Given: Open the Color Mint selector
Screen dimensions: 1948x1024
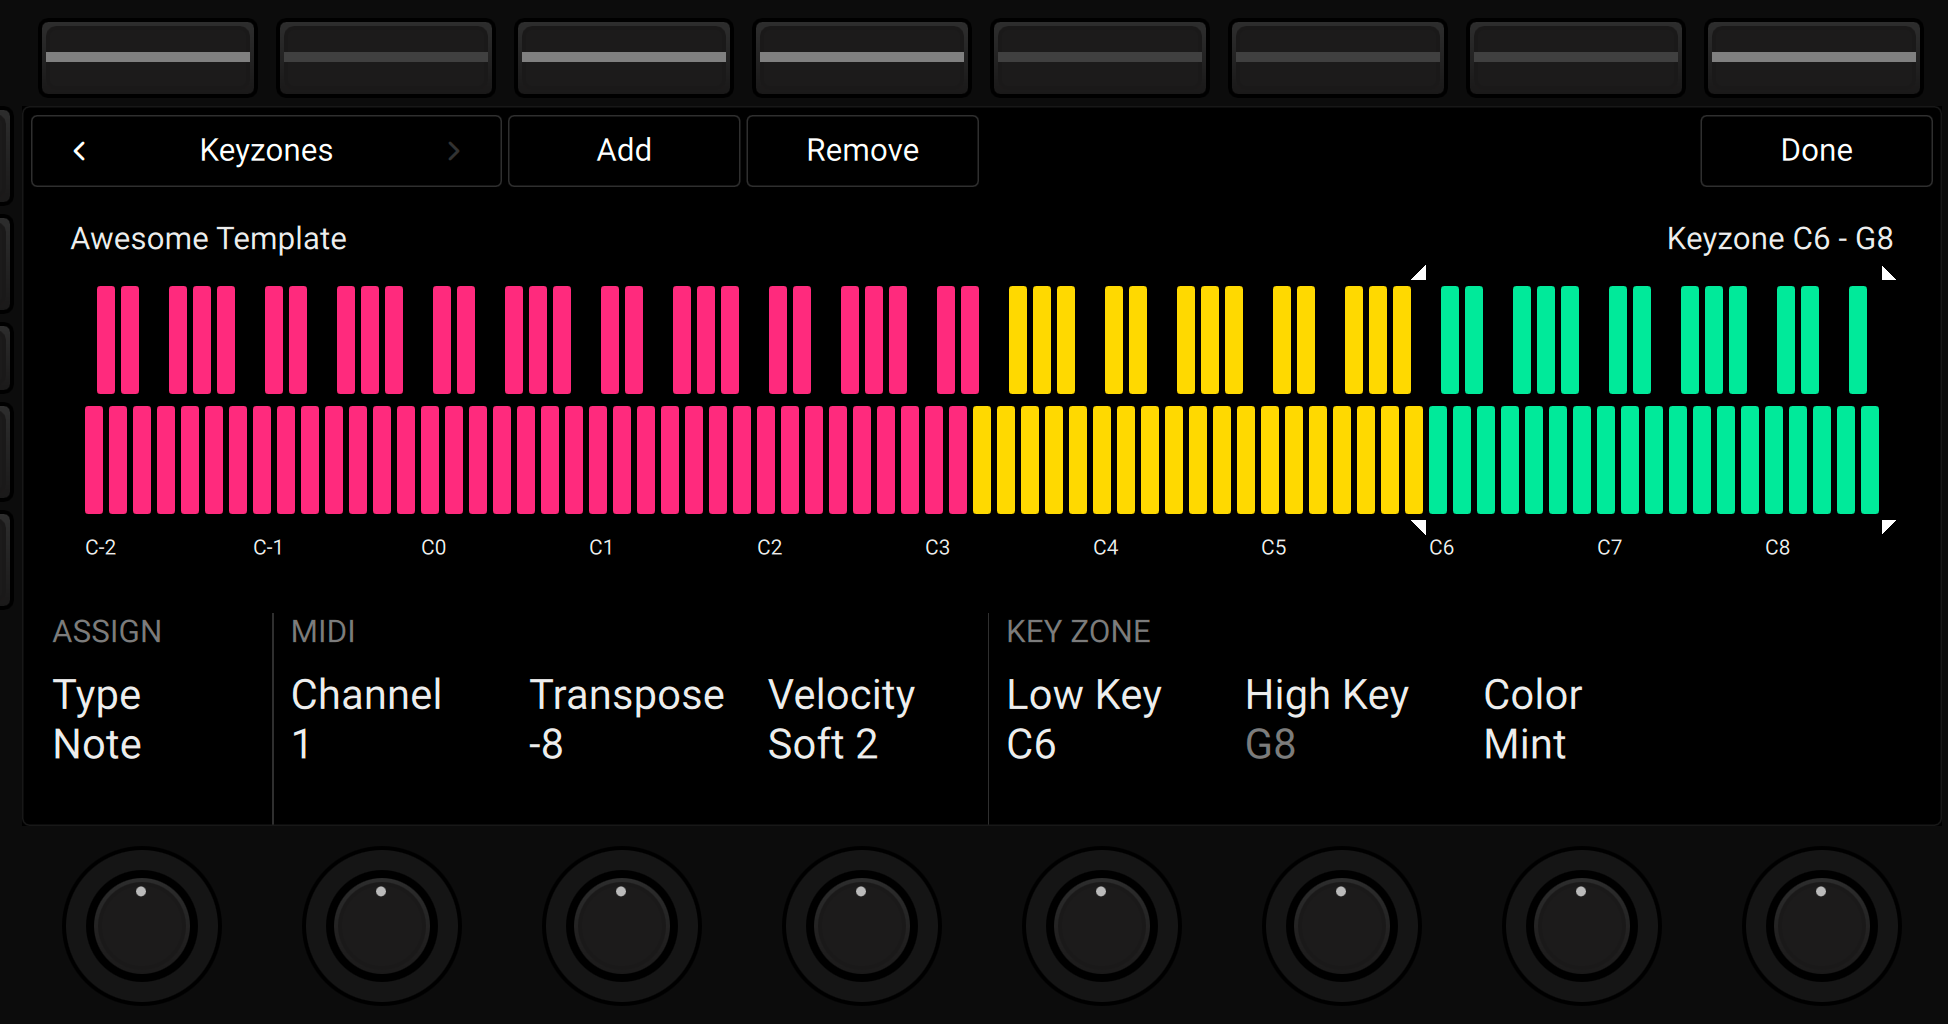Looking at the screenshot, I should point(1531,720).
